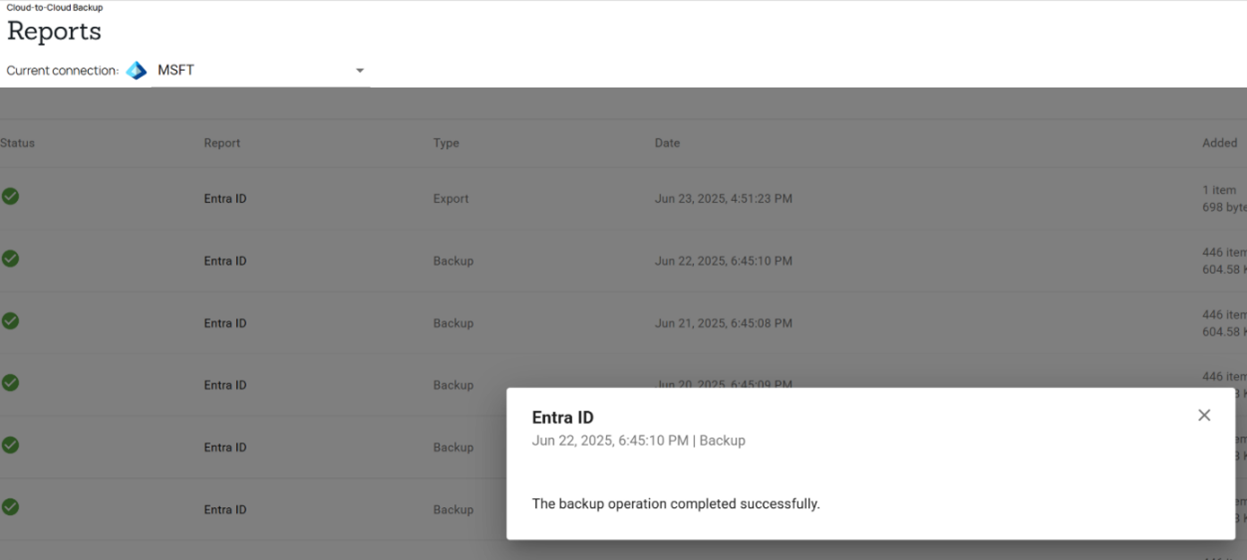Click the Type column header
The height and width of the screenshot is (560, 1247).
[x=446, y=143]
